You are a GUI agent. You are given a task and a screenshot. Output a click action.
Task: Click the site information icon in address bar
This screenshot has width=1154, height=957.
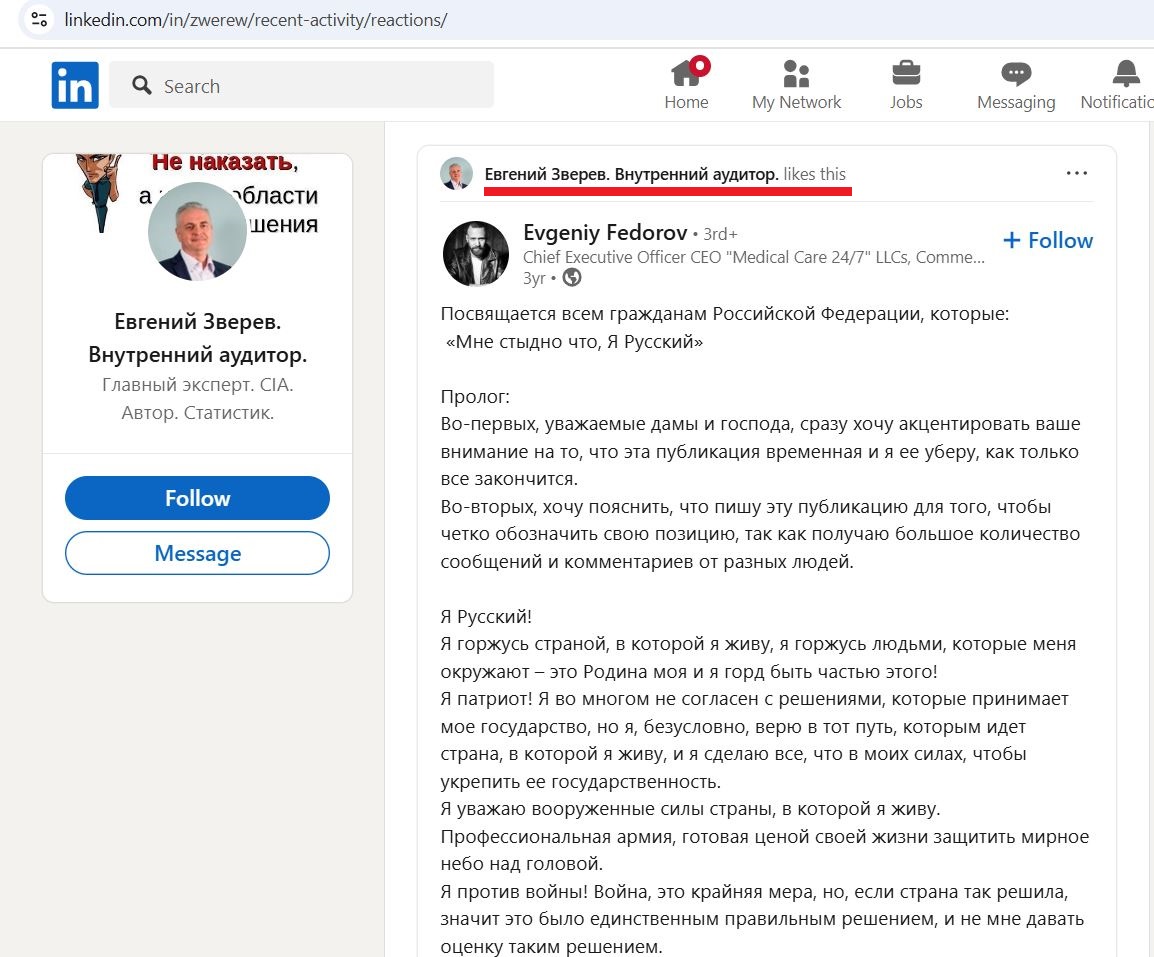39,19
